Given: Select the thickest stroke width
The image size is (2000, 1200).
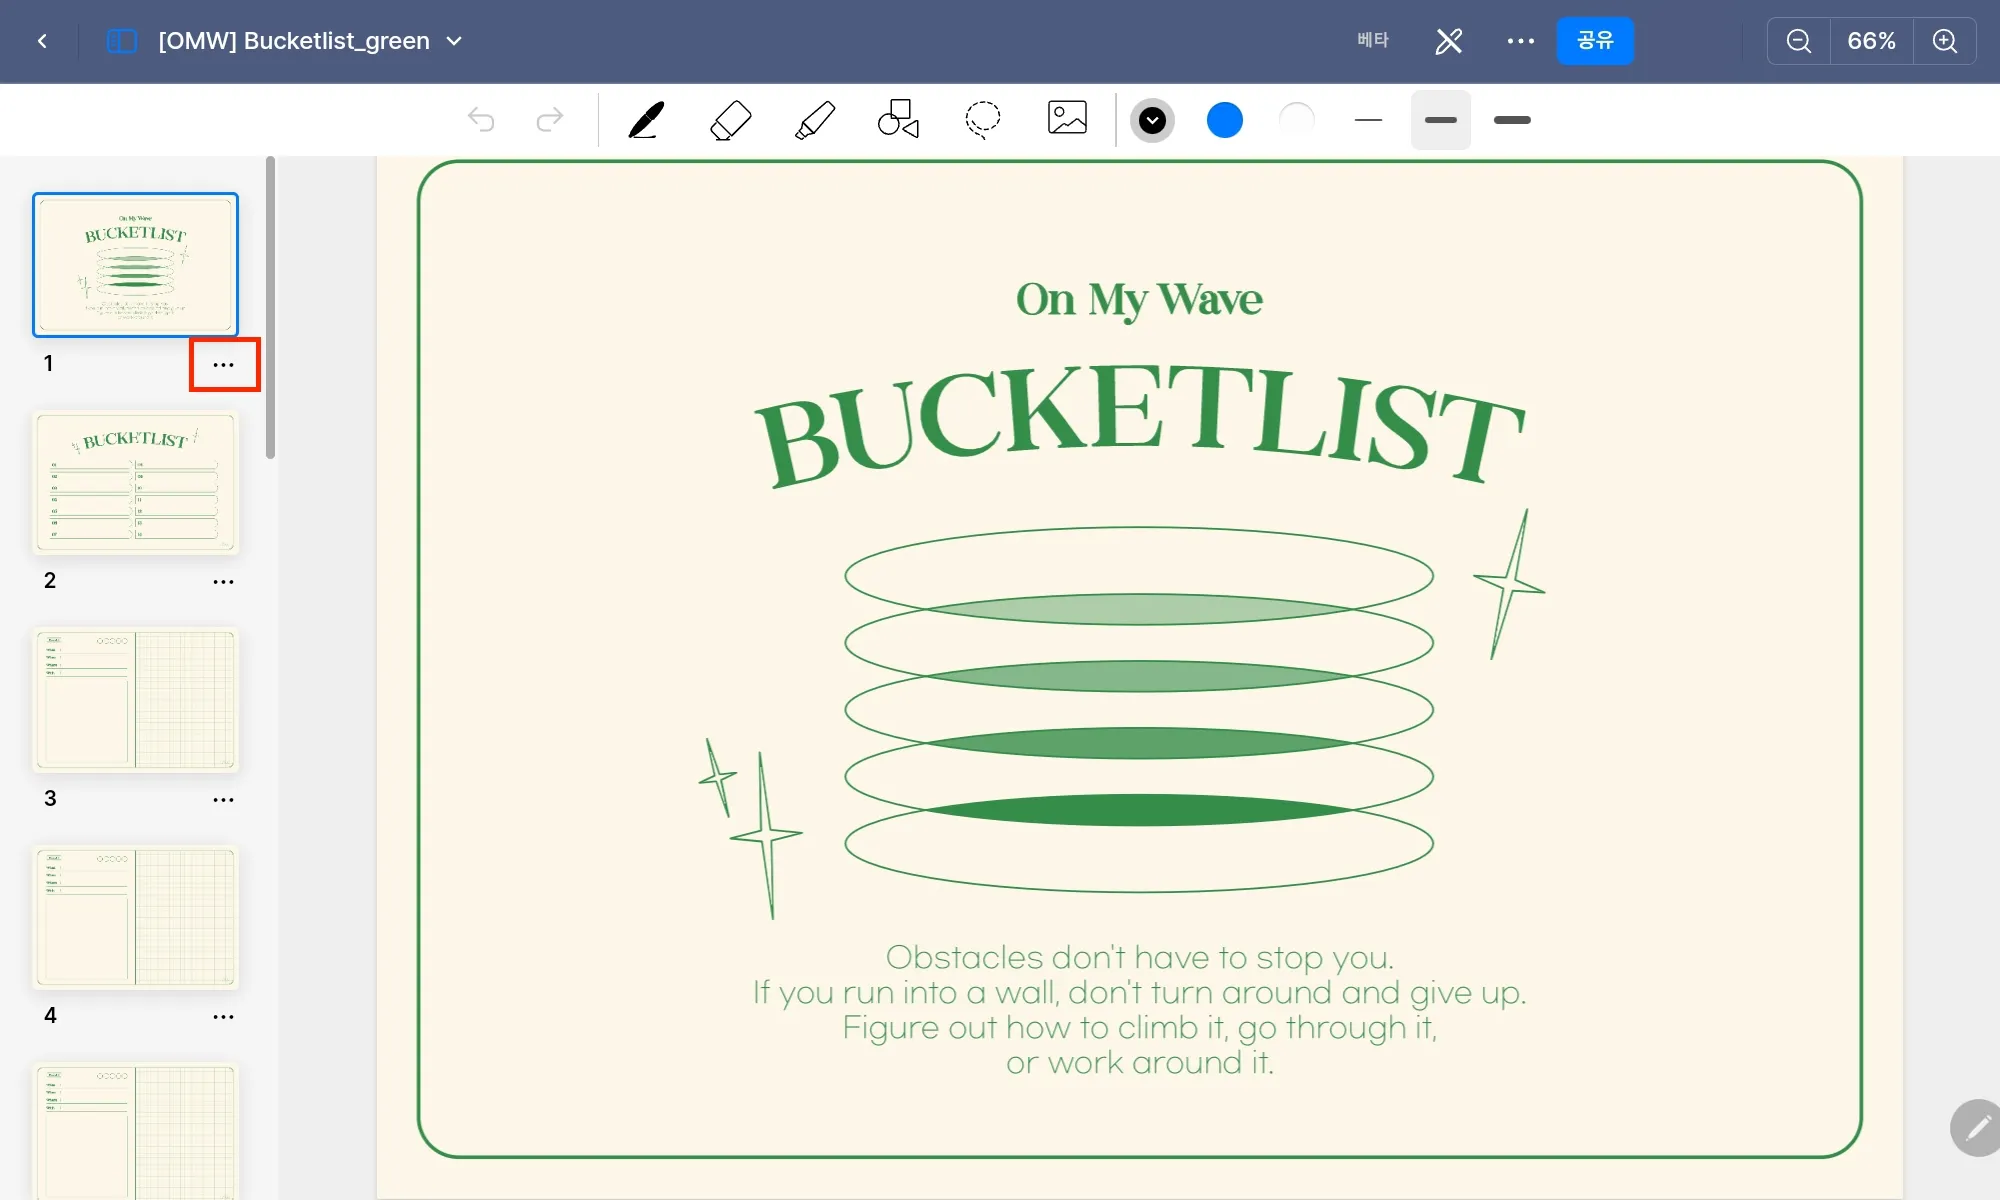Looking at the screenshot, I should tap(1512, 120).
